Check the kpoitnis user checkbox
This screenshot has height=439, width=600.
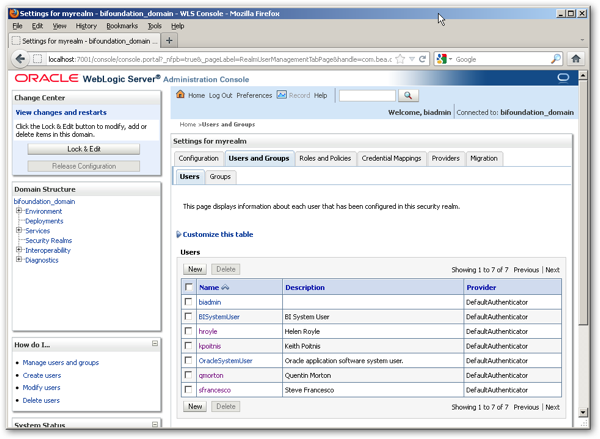(188, 346)
